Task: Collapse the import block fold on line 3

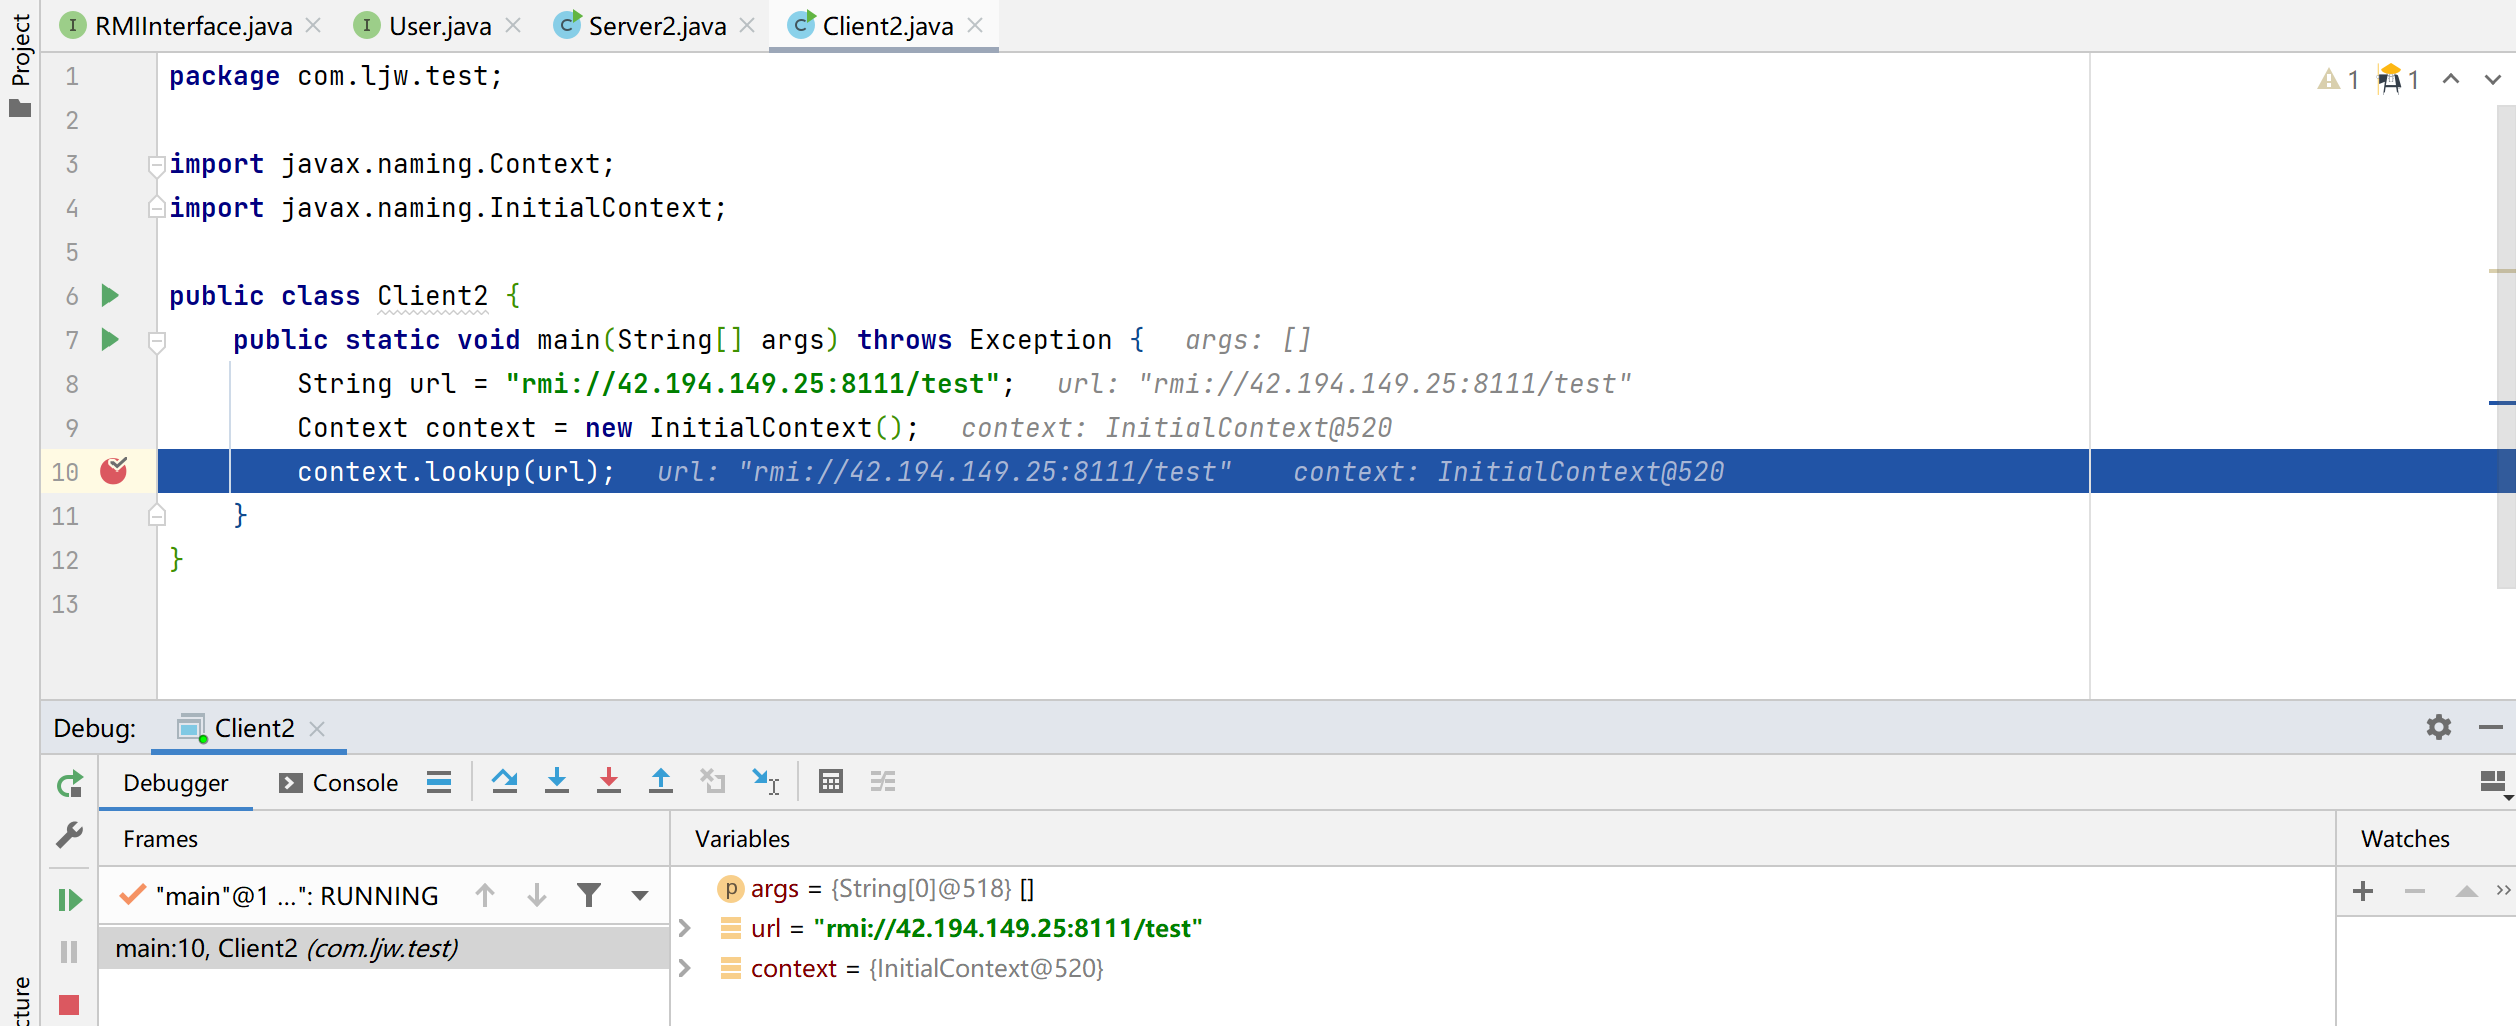Action: click(157, 165)
